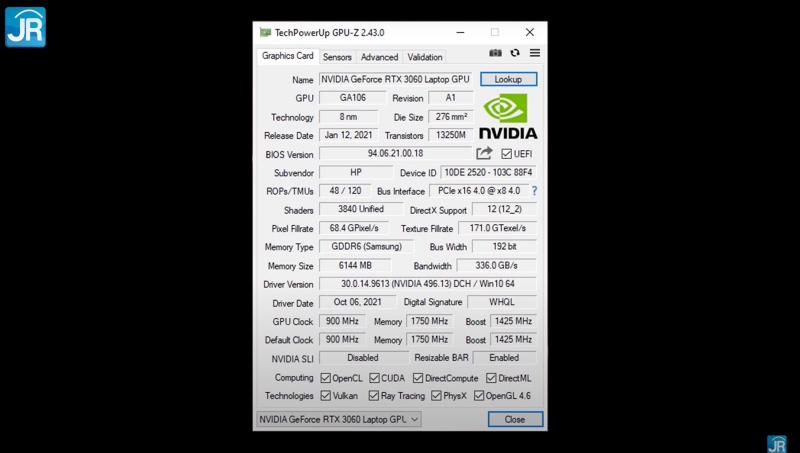
Task: Click the Driver Date value Oct 06, 2021
Action: (x=357, y=302)
